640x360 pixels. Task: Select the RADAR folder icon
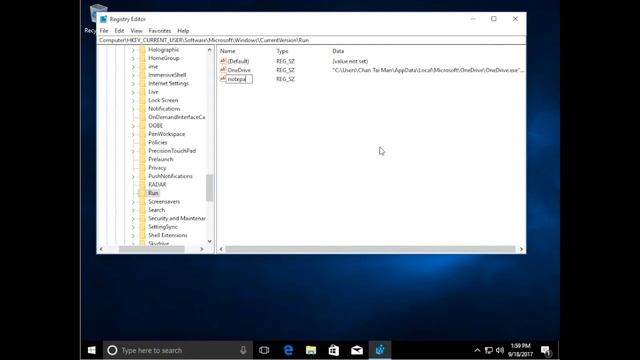(x=142, y=184)
